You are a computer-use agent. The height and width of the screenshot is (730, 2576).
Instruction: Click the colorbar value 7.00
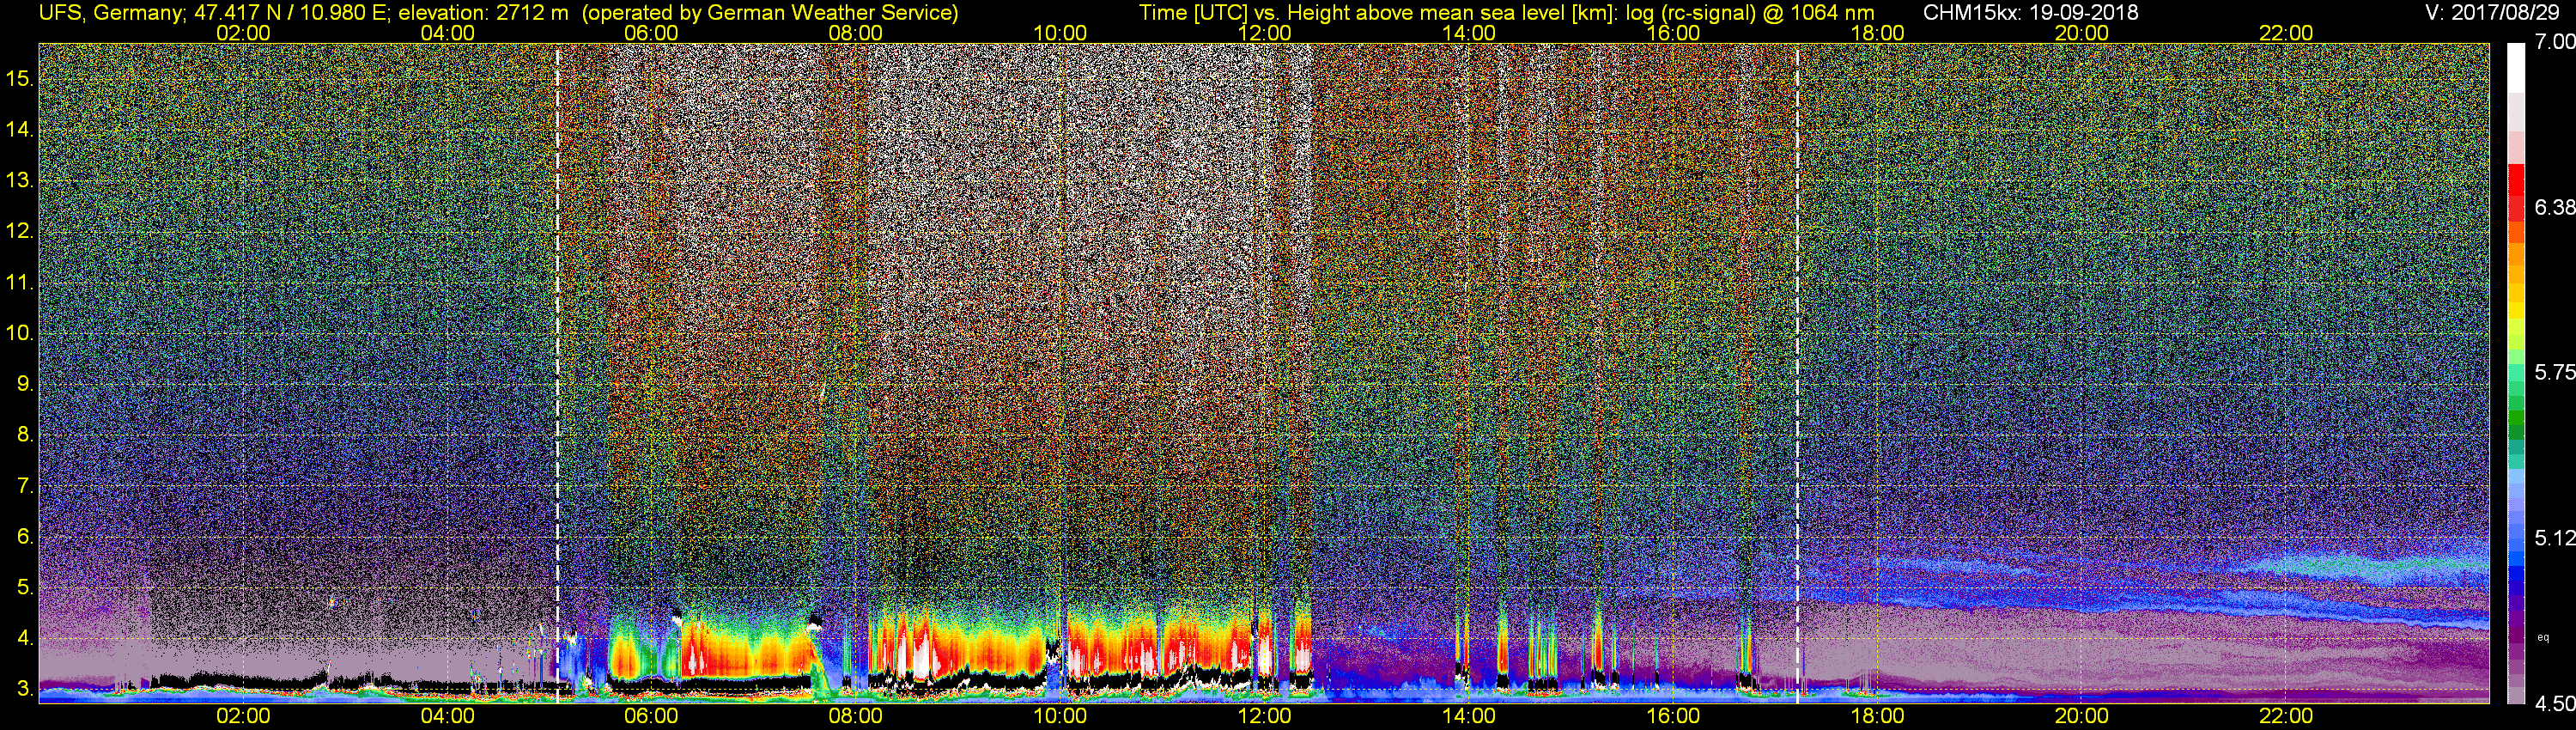2554,42
